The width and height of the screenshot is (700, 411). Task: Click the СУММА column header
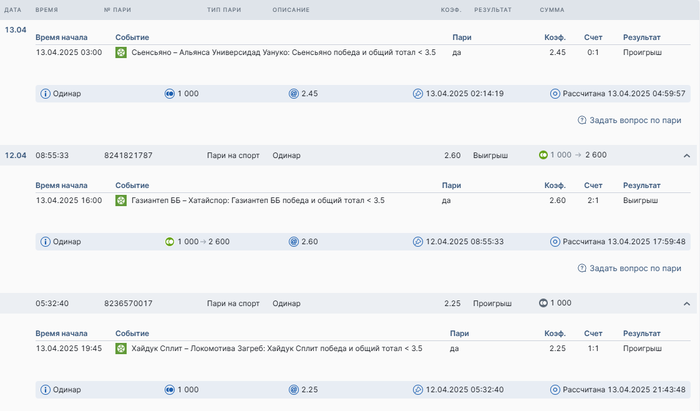(x=552, y=10)
